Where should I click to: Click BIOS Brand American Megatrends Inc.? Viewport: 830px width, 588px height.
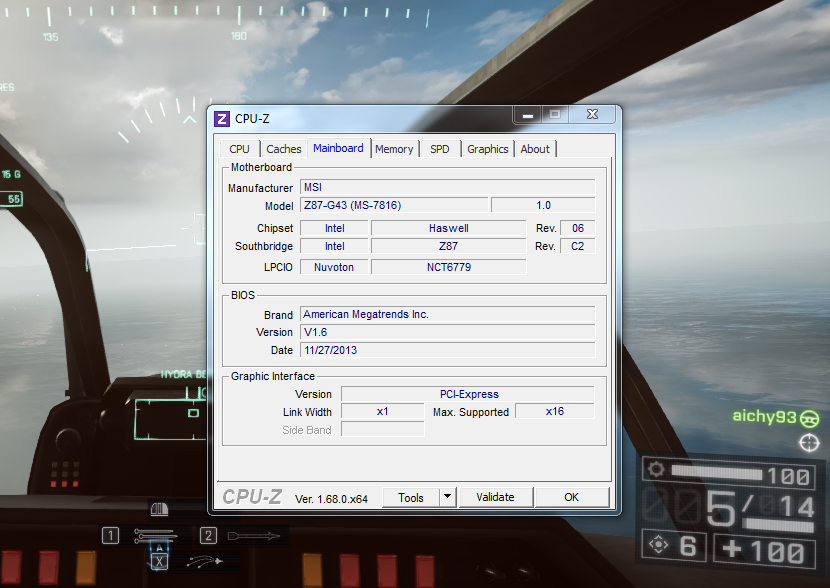448,314
